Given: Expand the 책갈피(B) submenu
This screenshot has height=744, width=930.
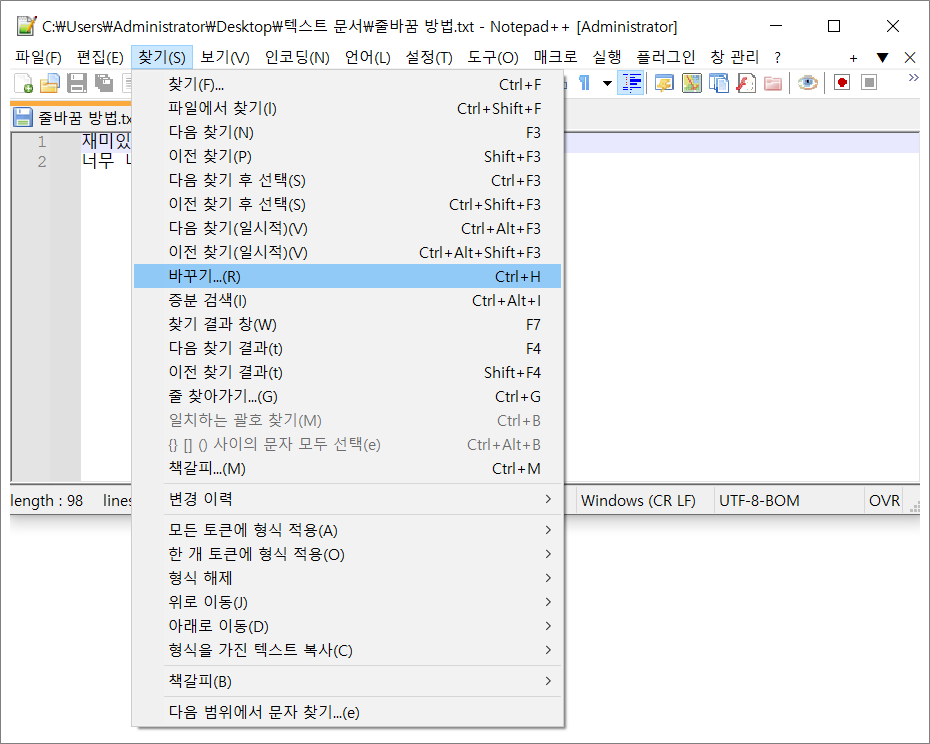Looking at the screenshot, I should (x=348, y=681).
